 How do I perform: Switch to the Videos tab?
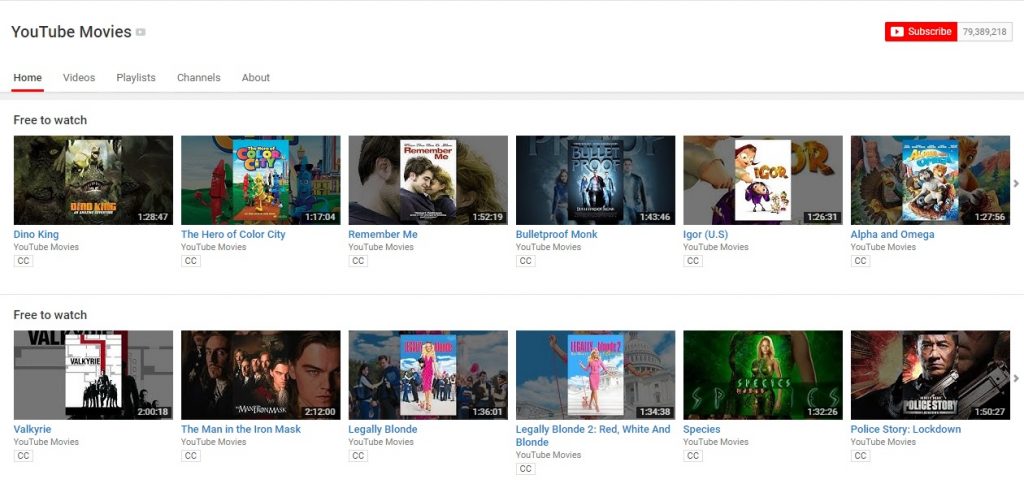click(x=79, y=78)
